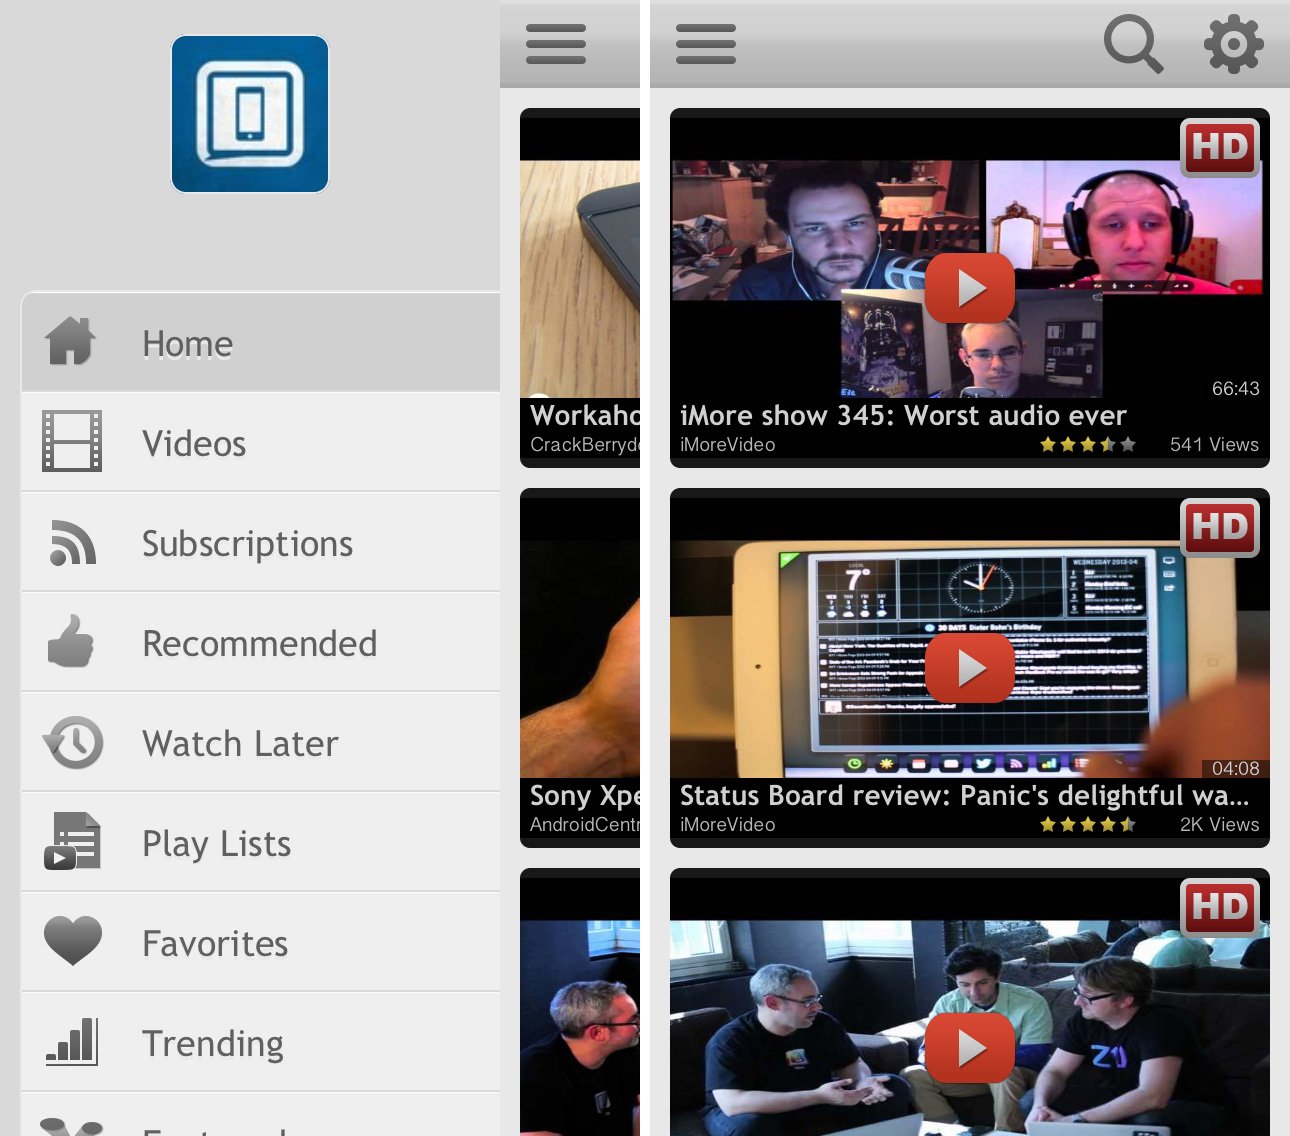Open the Trending section
Viewport: 1290px width, 1136px height.
[x=261, y=1042]
